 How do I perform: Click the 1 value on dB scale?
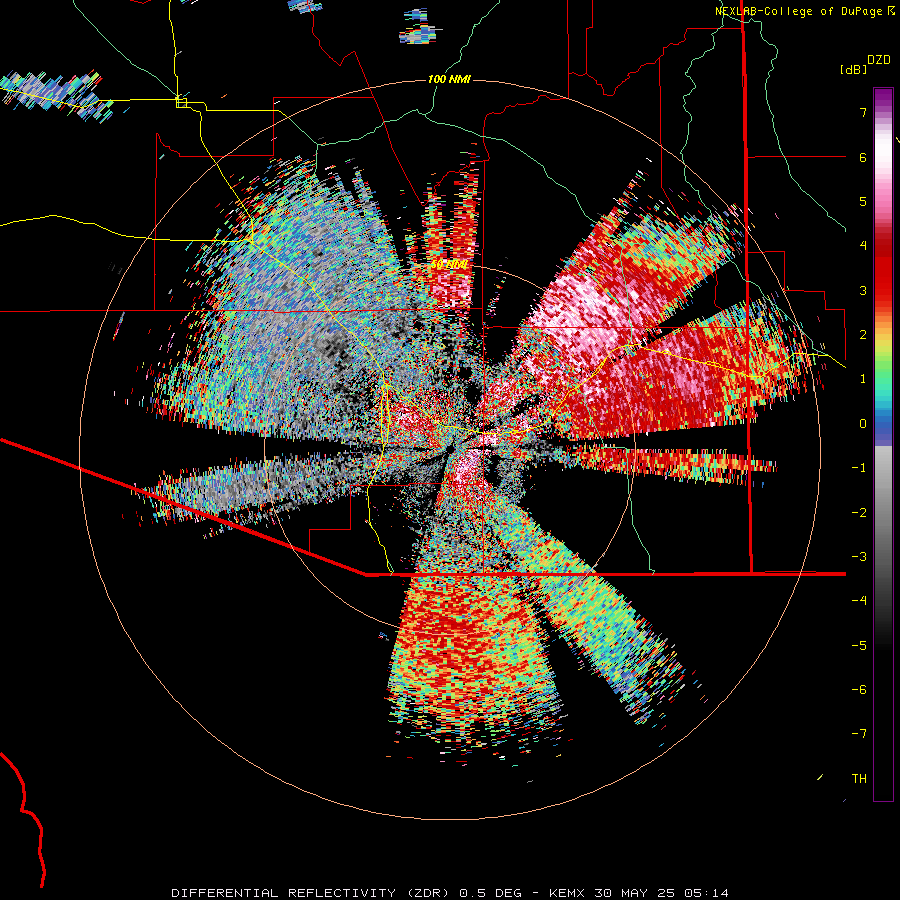pyautogui.click(x=863, y=379)
